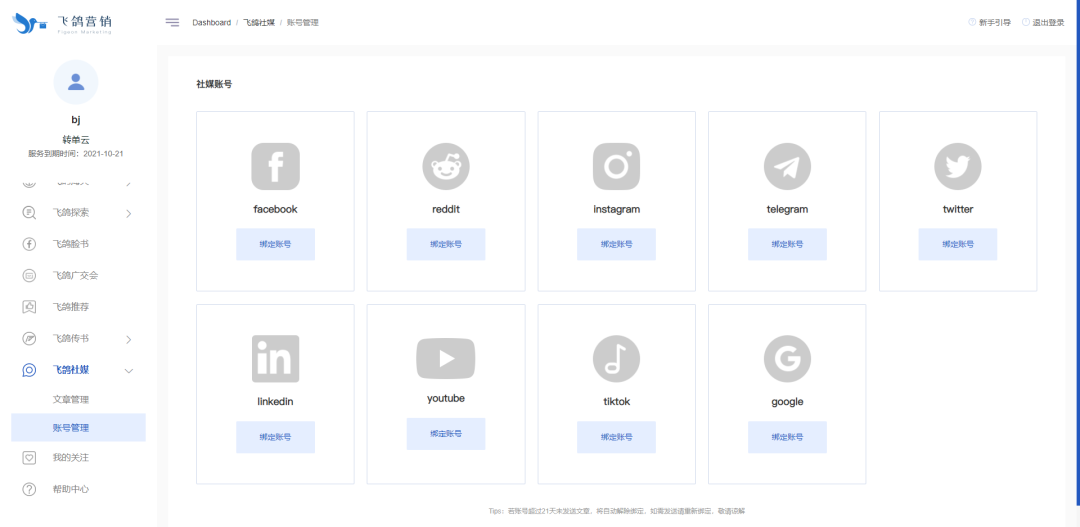
Task: Click the 我的关注 heart icon
Action: (29, 457)
